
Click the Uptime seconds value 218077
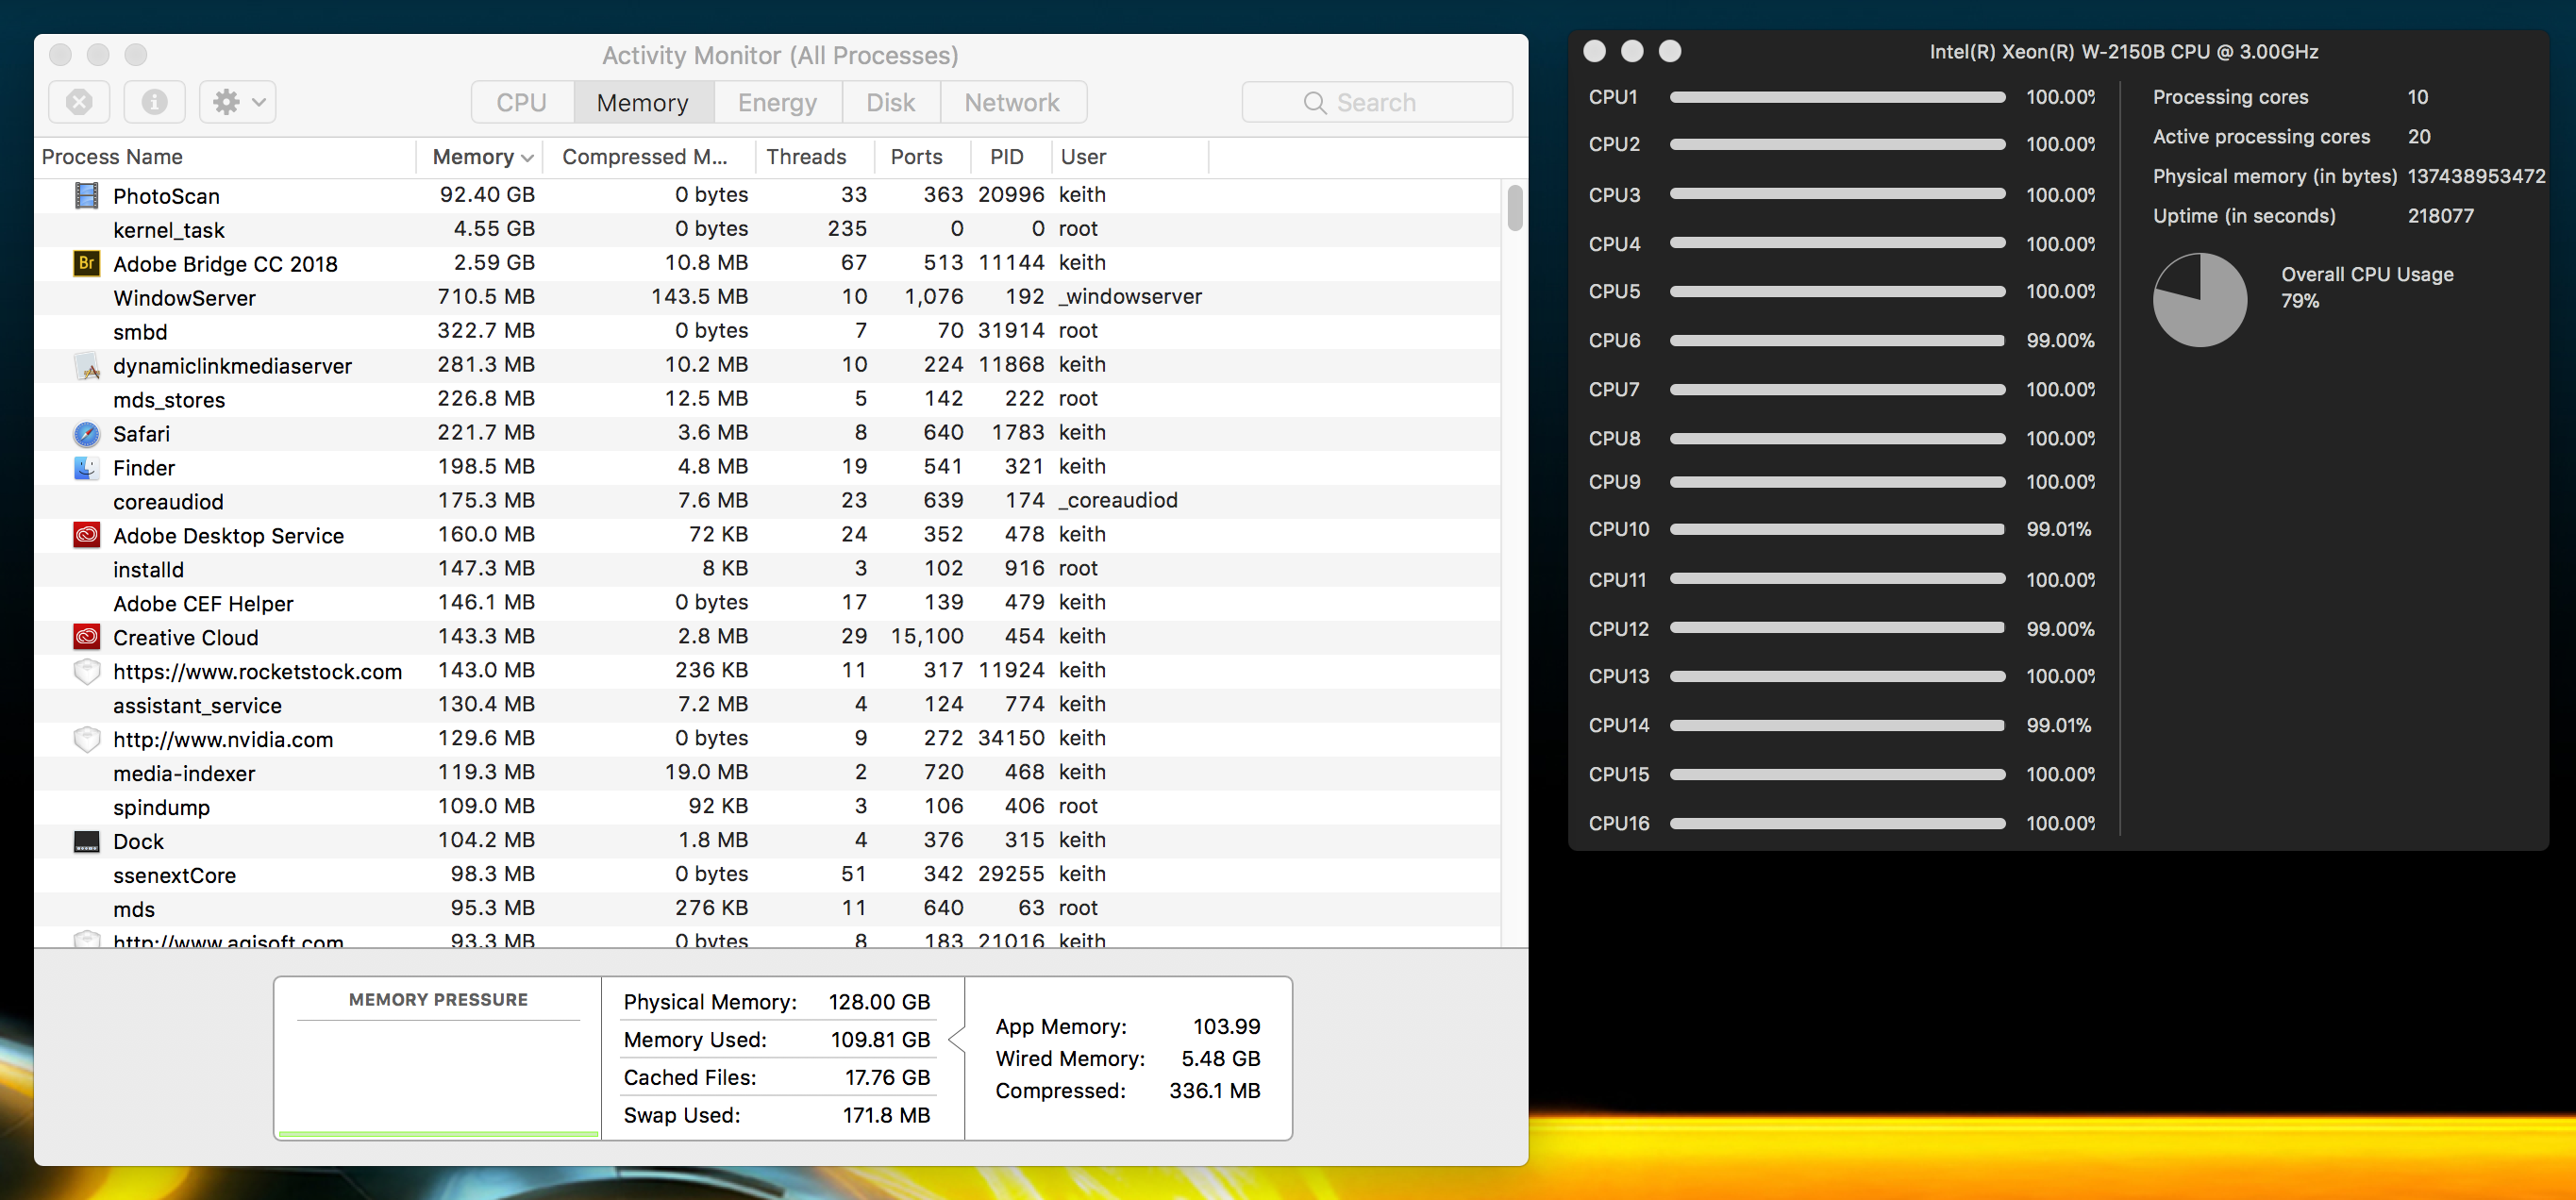click(x=2440, y=216)
